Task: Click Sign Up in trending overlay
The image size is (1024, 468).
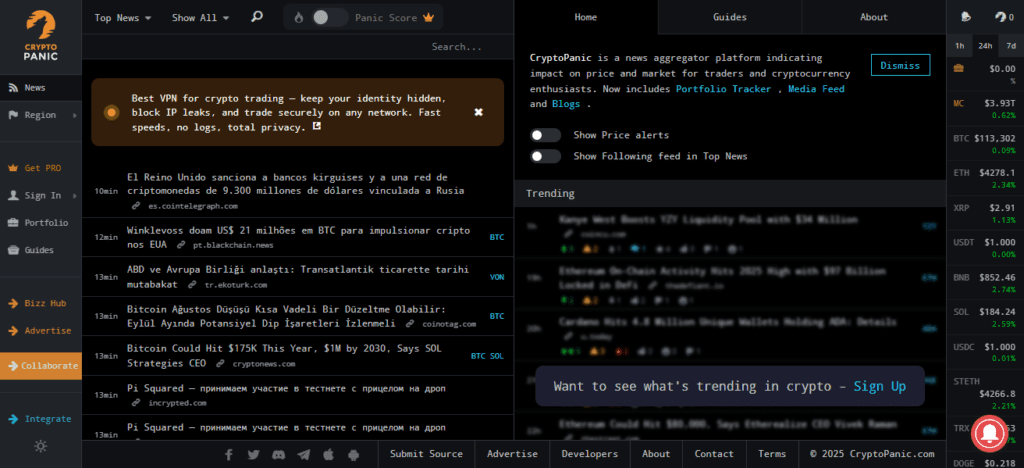Action: [879, 386]
